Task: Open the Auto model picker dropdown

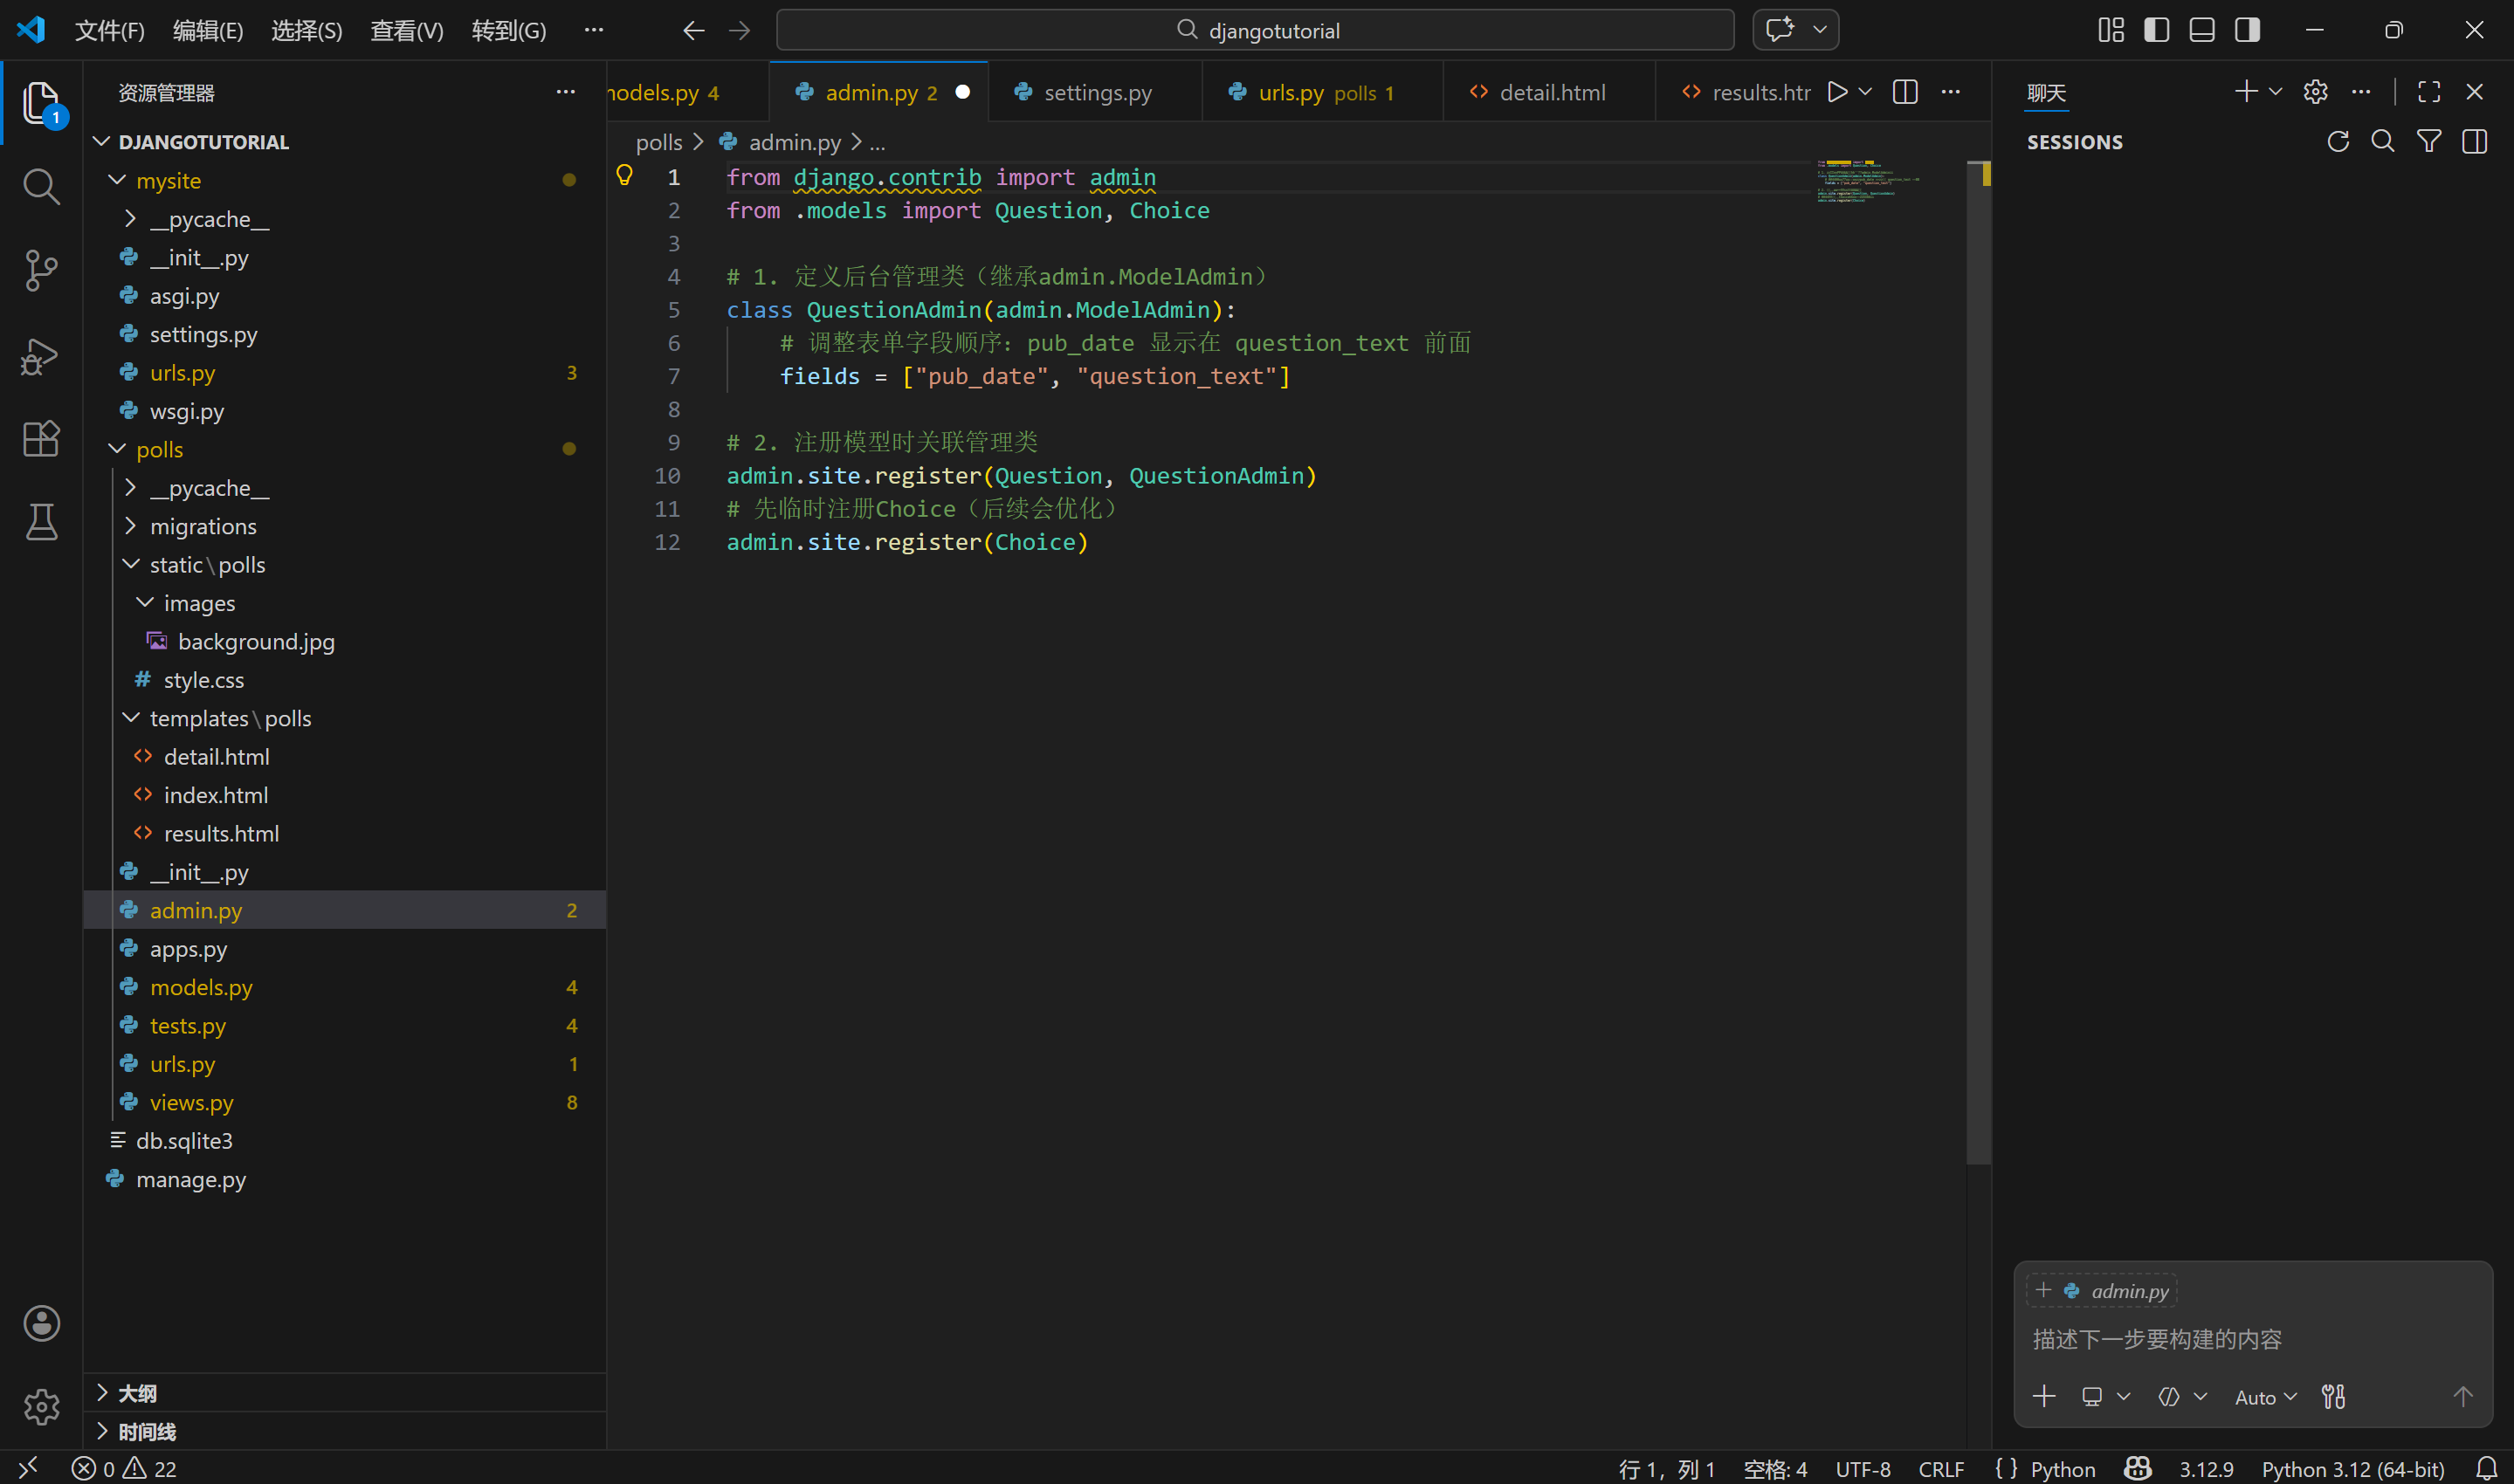Action: [2265, 1397]
